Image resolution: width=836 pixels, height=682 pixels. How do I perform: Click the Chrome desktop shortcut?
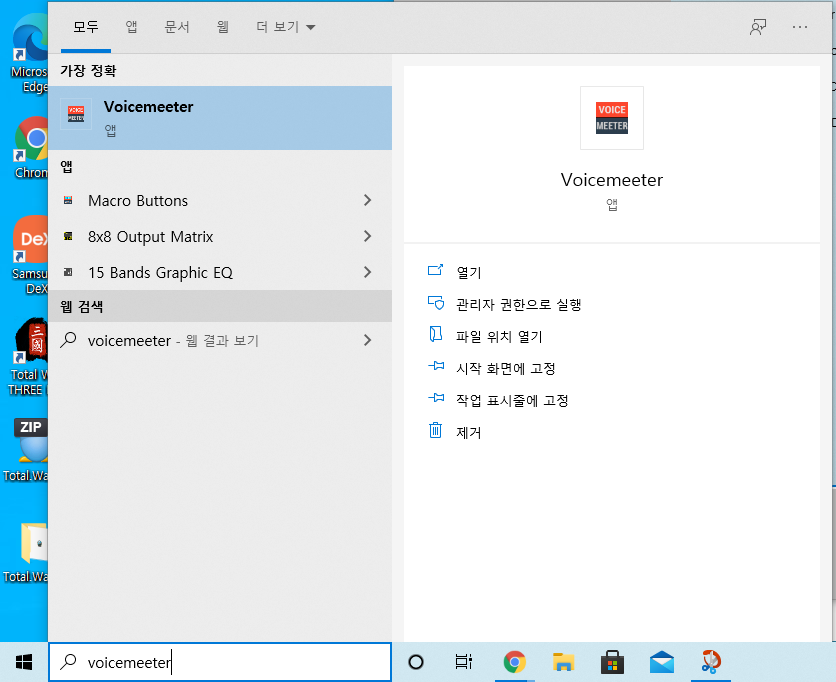click(x=31, y=148)
